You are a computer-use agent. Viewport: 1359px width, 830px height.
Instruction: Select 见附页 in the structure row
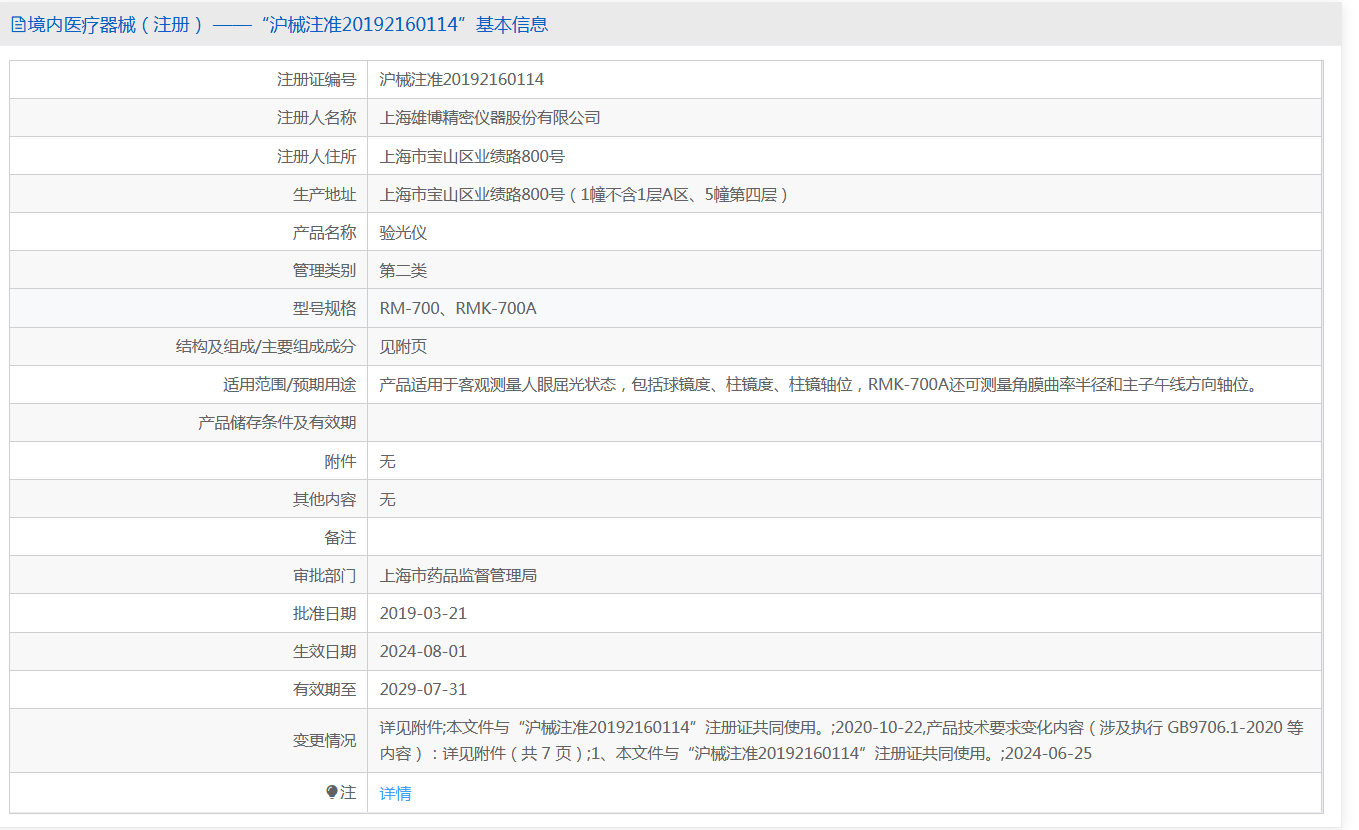tap(403, 346)
